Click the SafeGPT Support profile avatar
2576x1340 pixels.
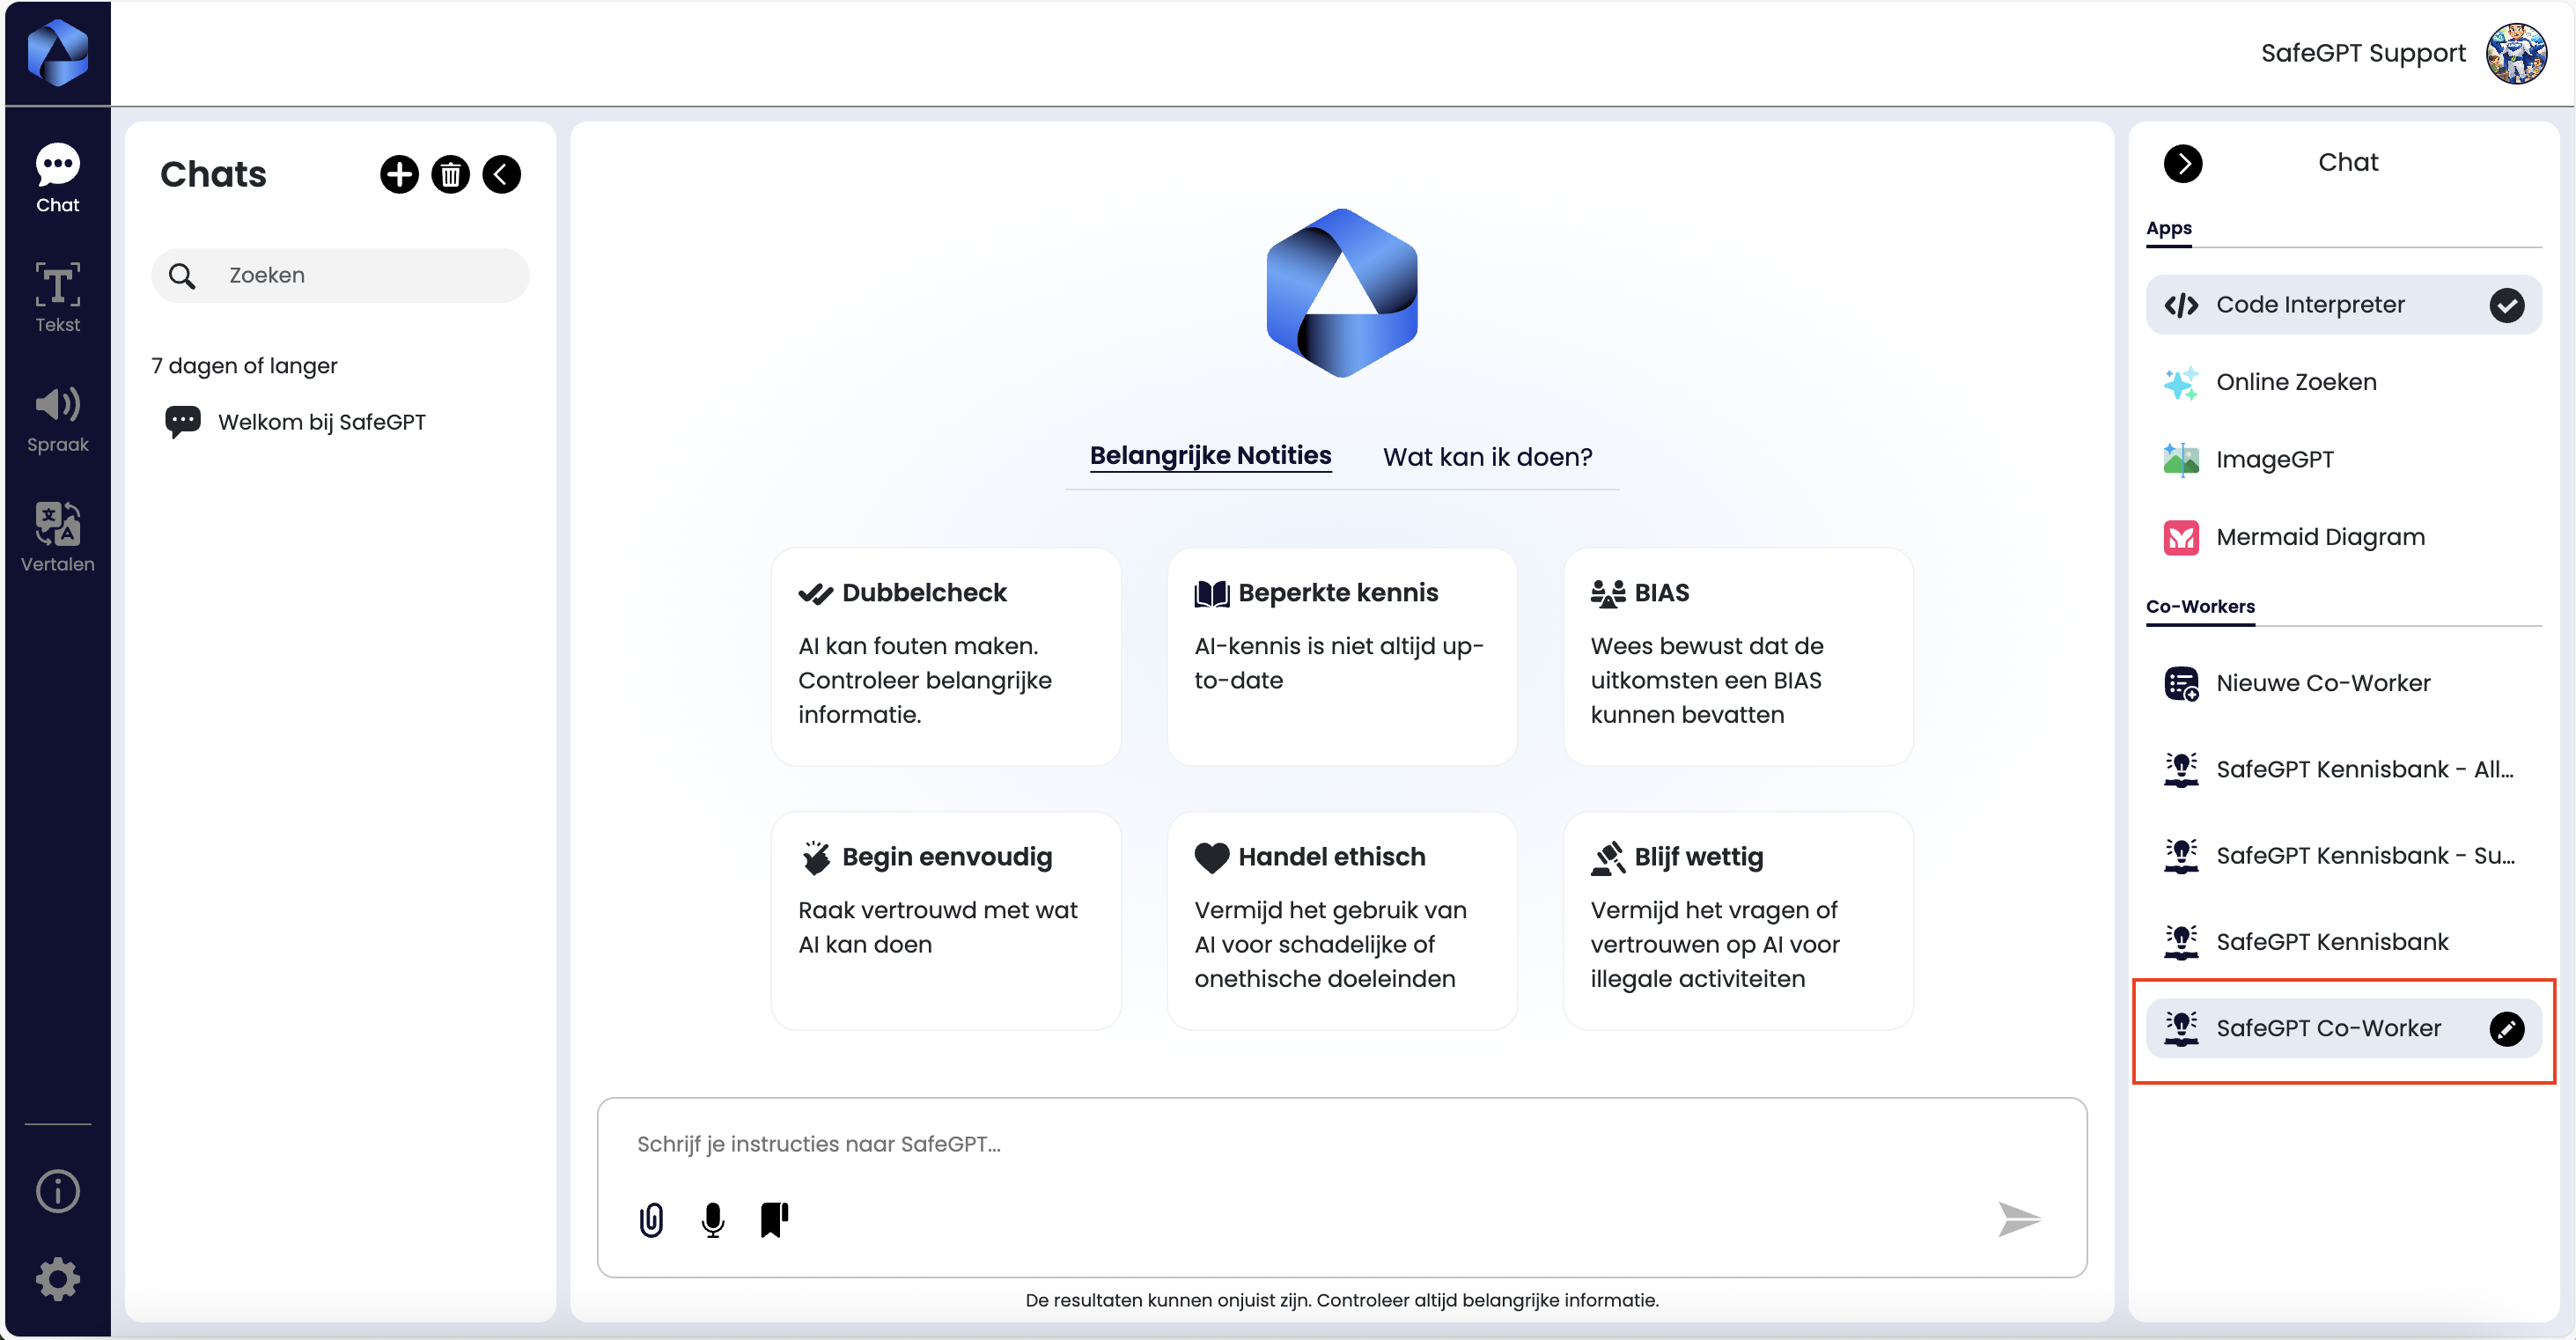2516,53
